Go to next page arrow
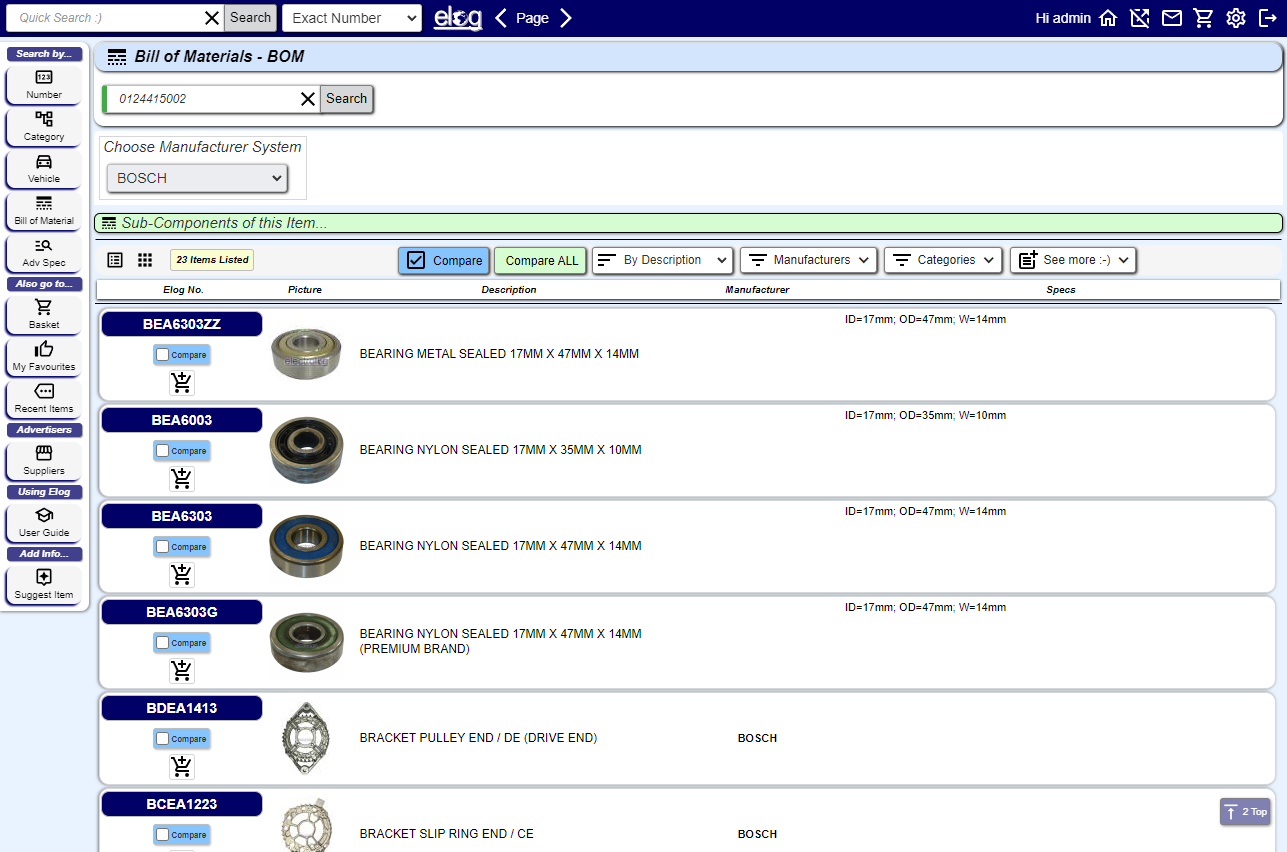 point(566,18)
